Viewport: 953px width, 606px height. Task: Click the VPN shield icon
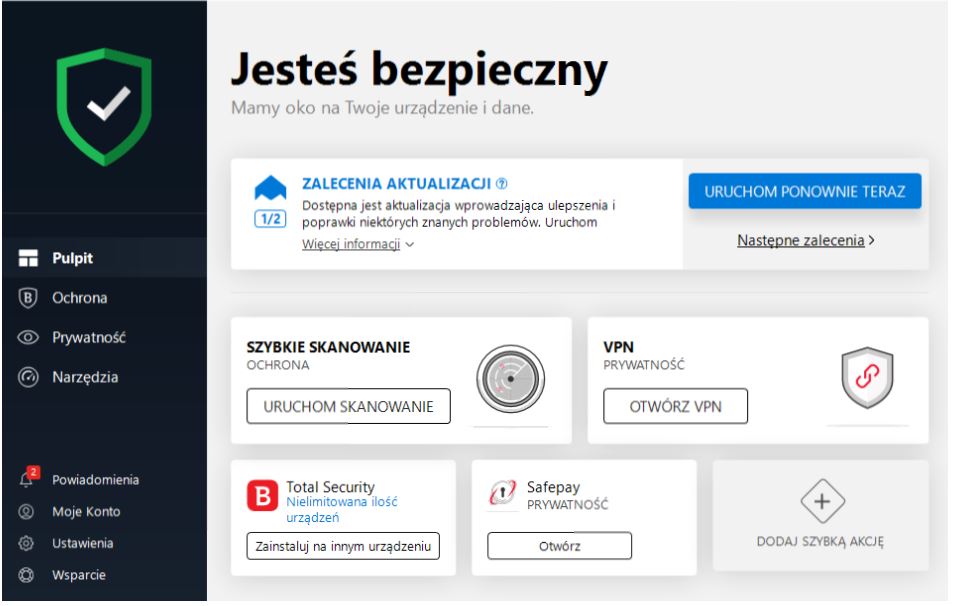[x=868, y=380]
